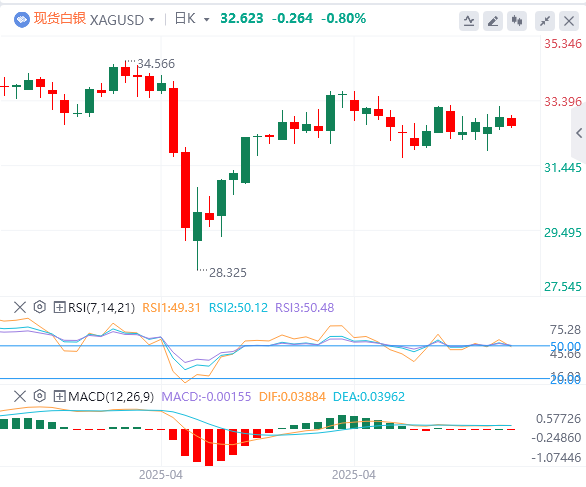
Task: Select the MACD(12,26,9) indicator label
Action: click(x=111, y=396)
